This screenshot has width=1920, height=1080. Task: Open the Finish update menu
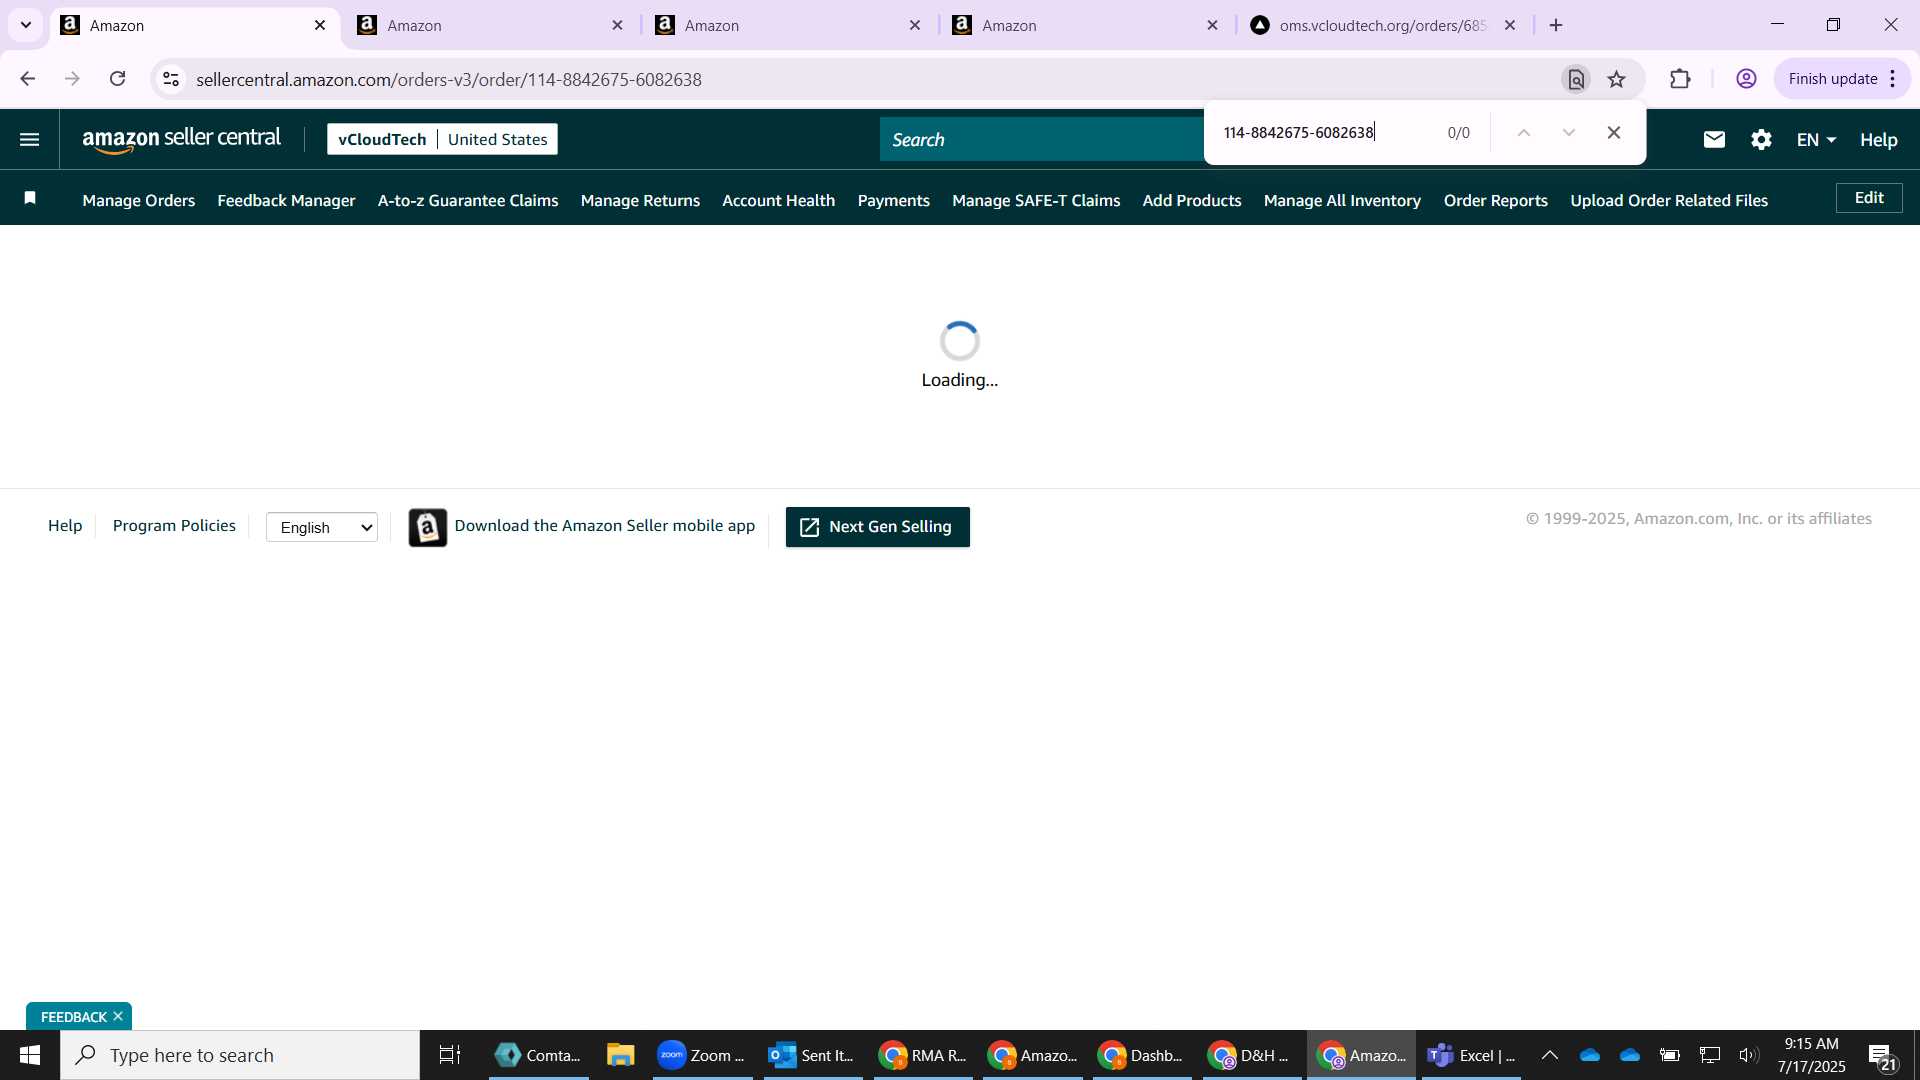click(1842, 79)
